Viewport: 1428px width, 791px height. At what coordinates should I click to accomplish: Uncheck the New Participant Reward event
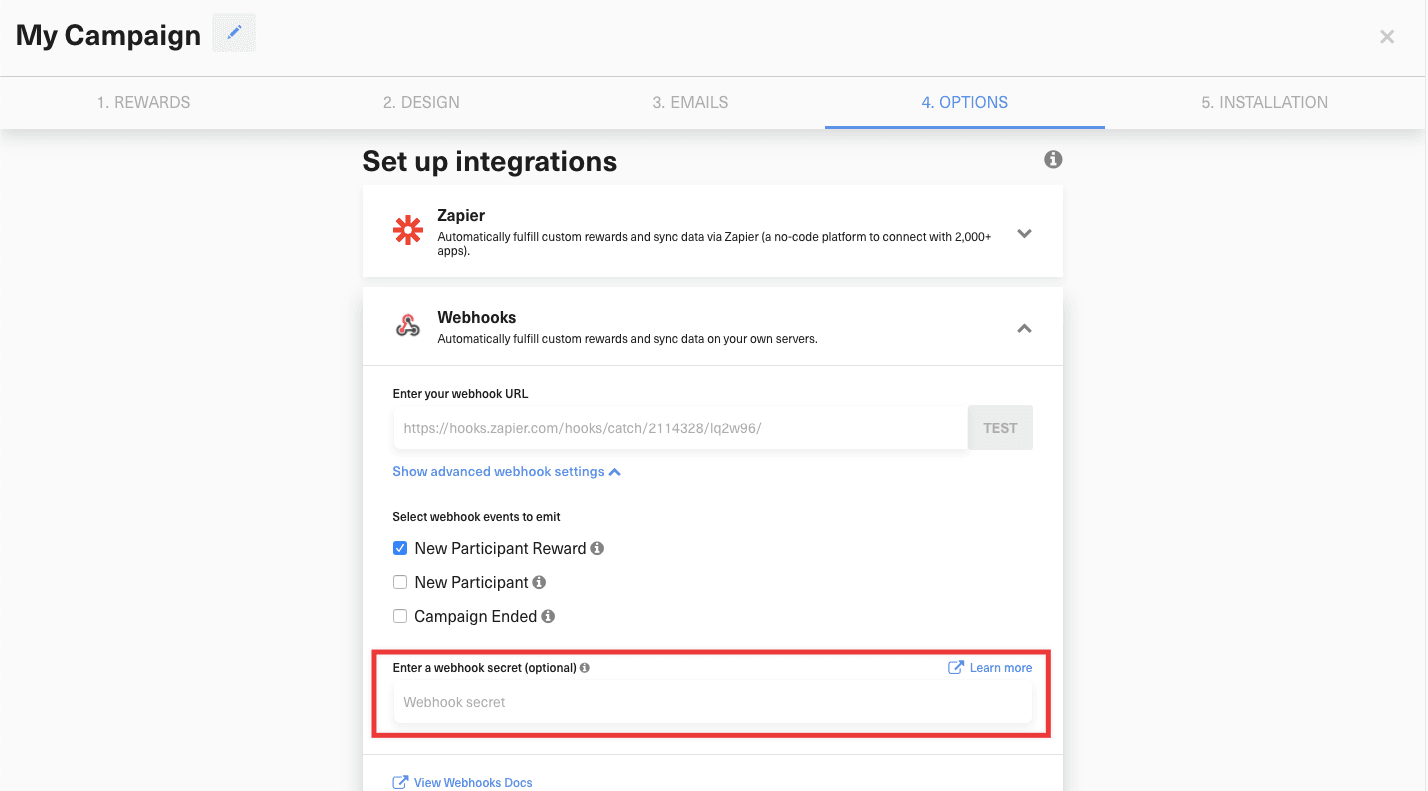400,548
